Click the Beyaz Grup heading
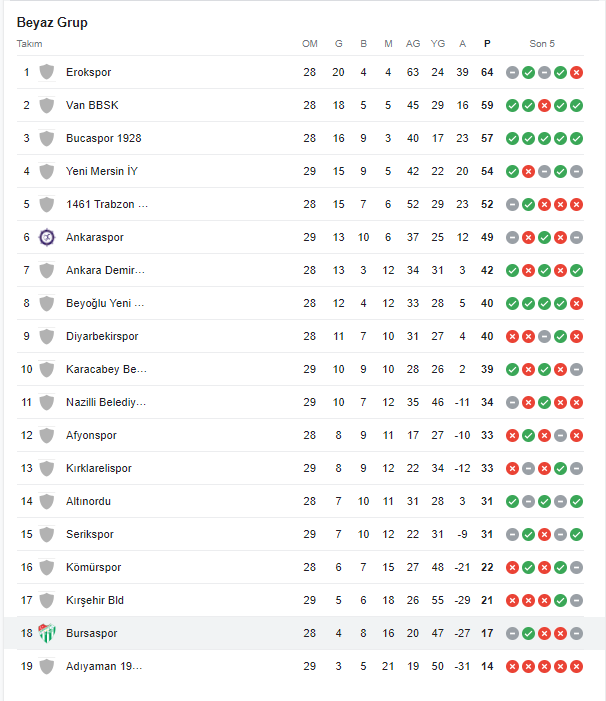This screenshot has width=606, height=701. [x=51, y=22]
